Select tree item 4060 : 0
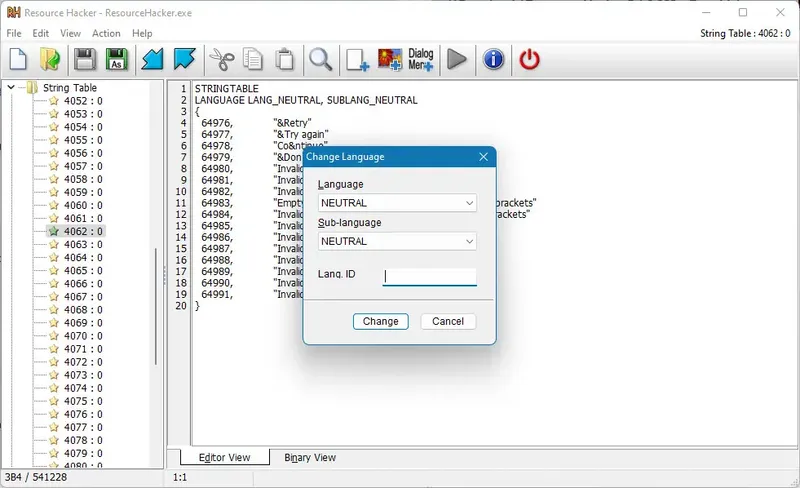The height and width of the screenshot is (488, 800). coord(83,205)
